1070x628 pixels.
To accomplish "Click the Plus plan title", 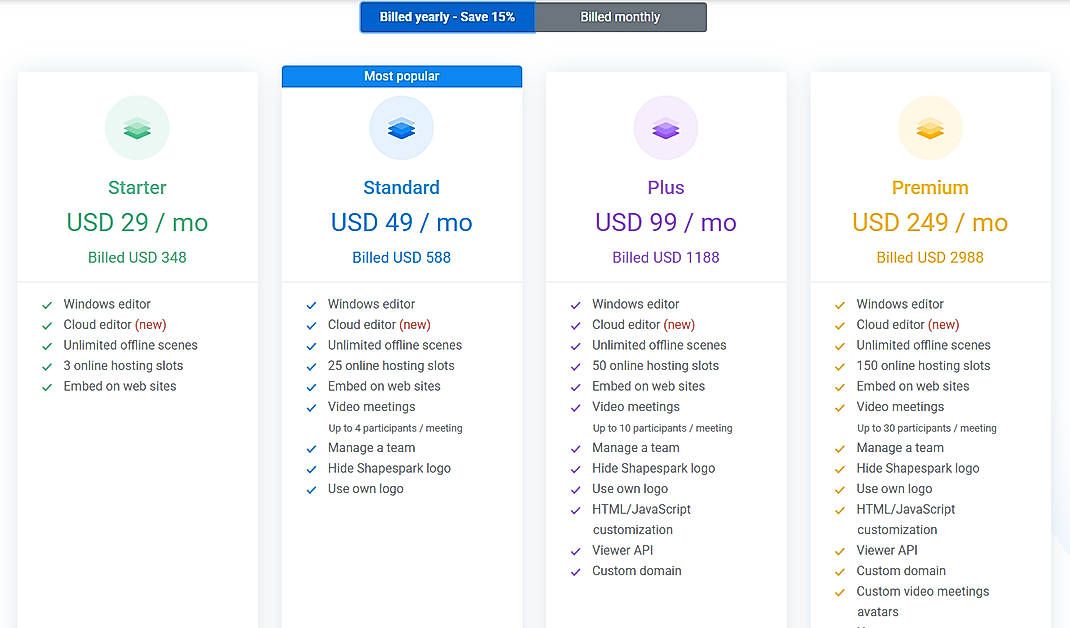I will coord(665,187).
